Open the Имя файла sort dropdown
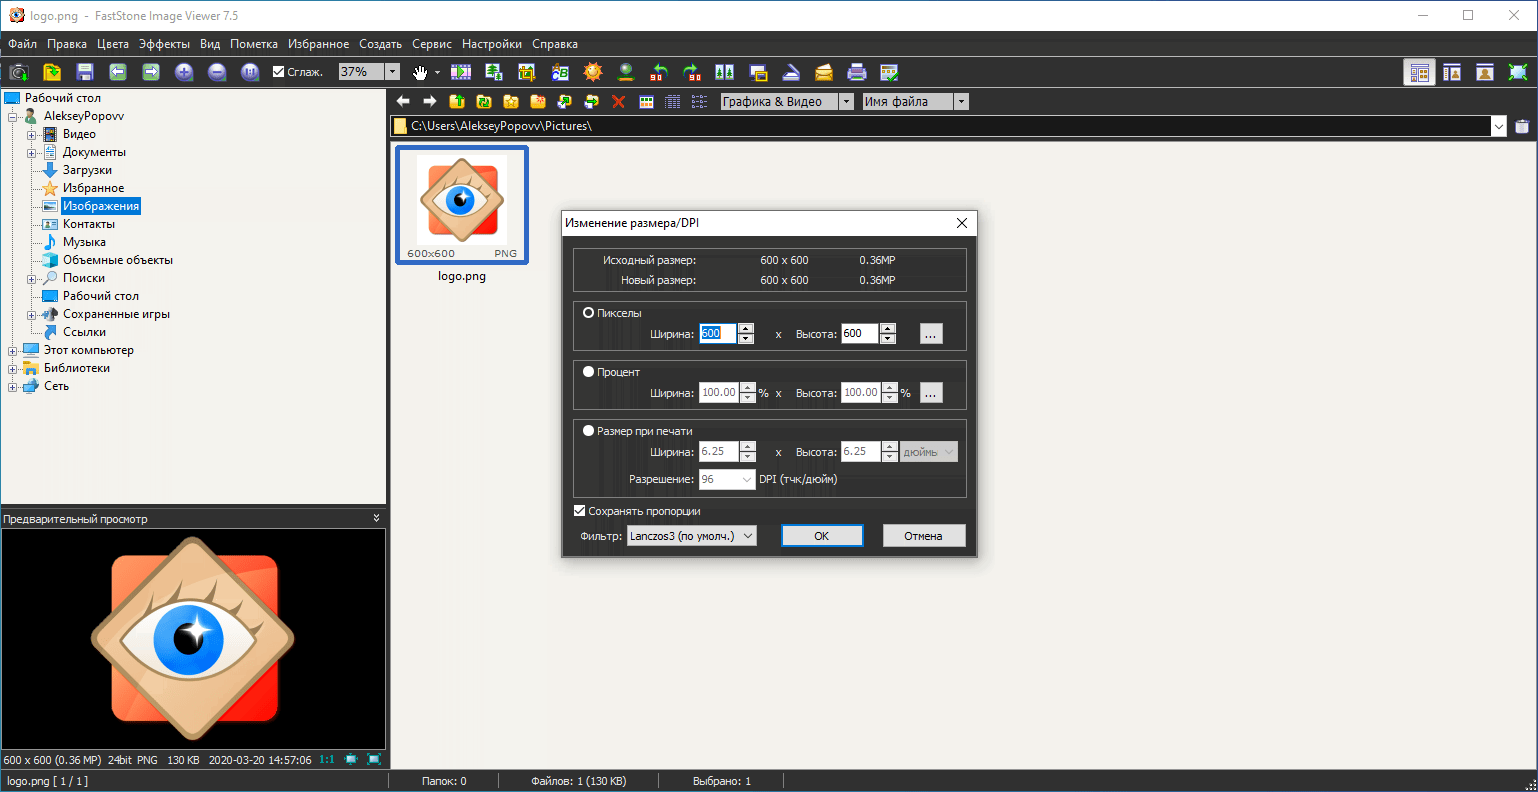The height and width of the screenshot is (792, 1538). point(961,101)
